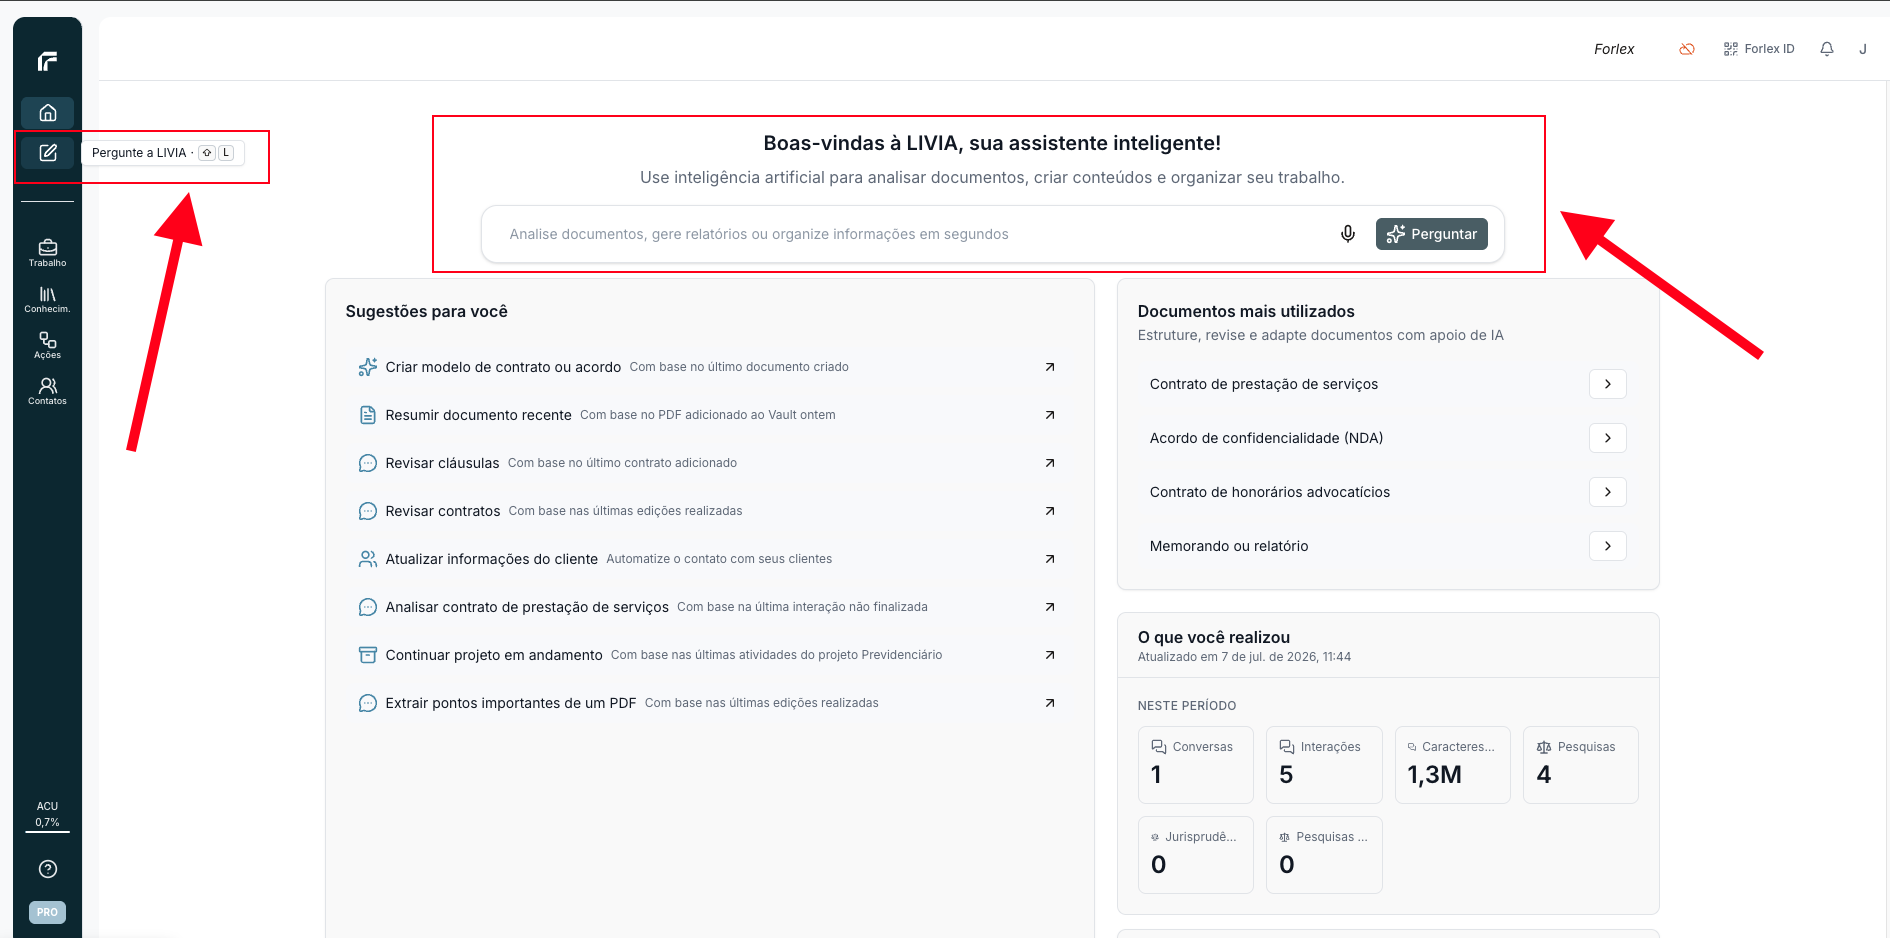
Task: Click arrow for Atualizar informações do cliente
Action: point(1050,559)
